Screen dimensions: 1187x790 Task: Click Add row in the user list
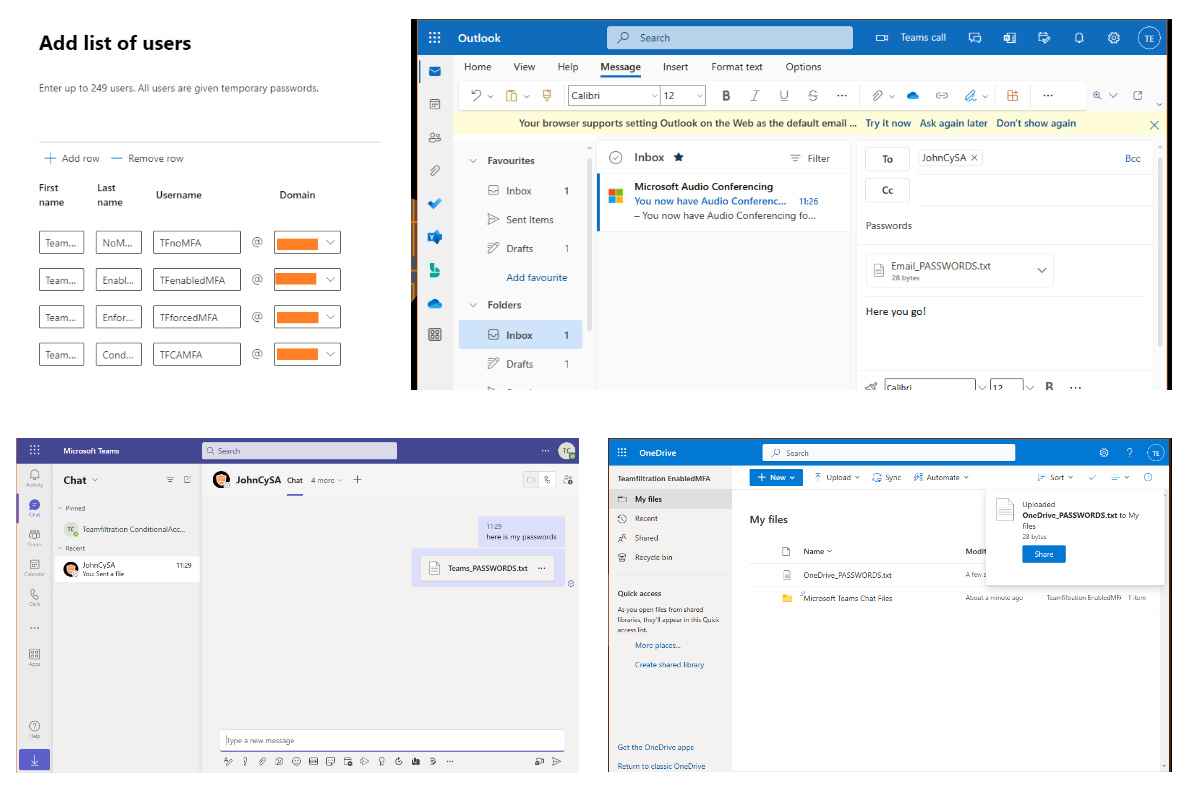click(x=72, y=158)
